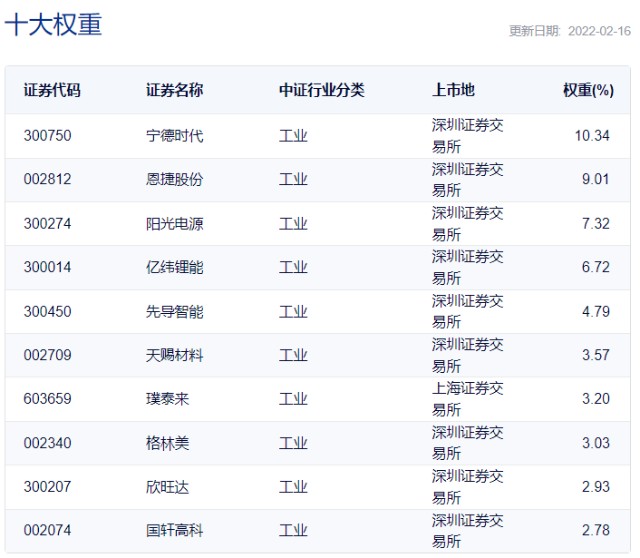640x558 pixels.
Task: Select stock code 300750
Action: (47, 136)
